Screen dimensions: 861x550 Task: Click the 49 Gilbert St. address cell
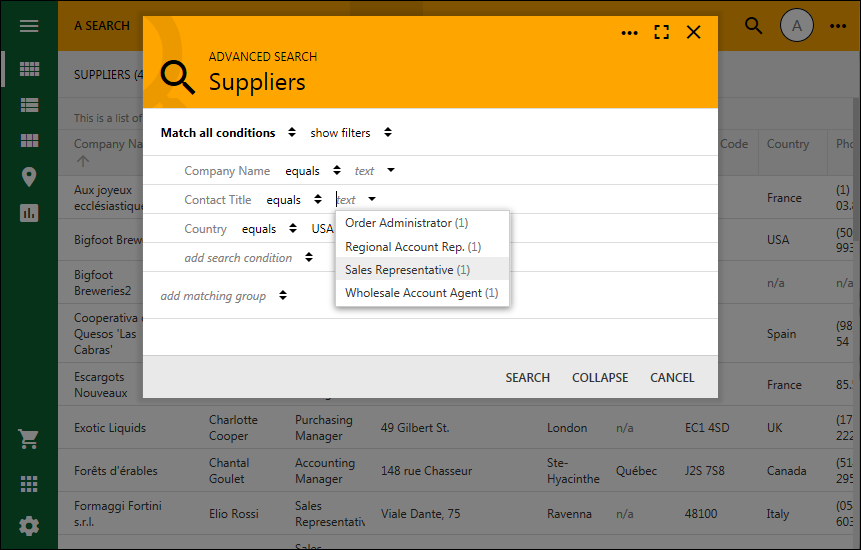pyautogui.click(x=415, y=428)
